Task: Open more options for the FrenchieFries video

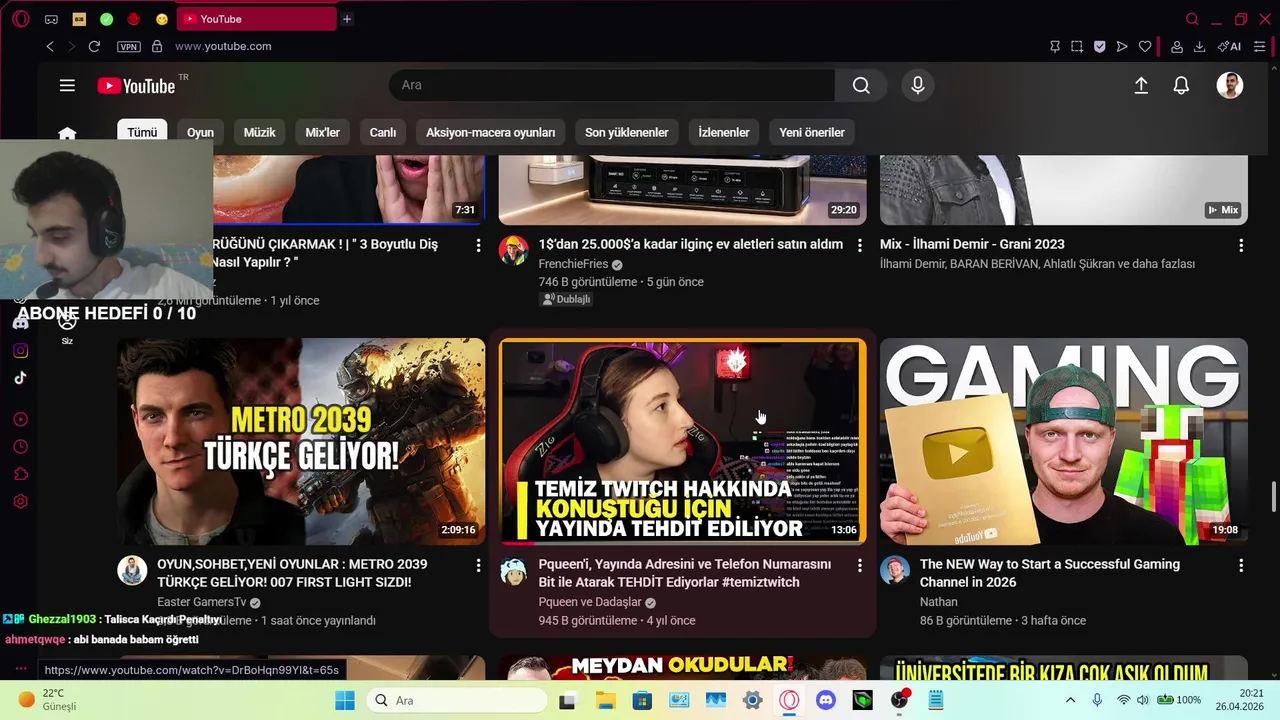Action: (x=859, y=245)
